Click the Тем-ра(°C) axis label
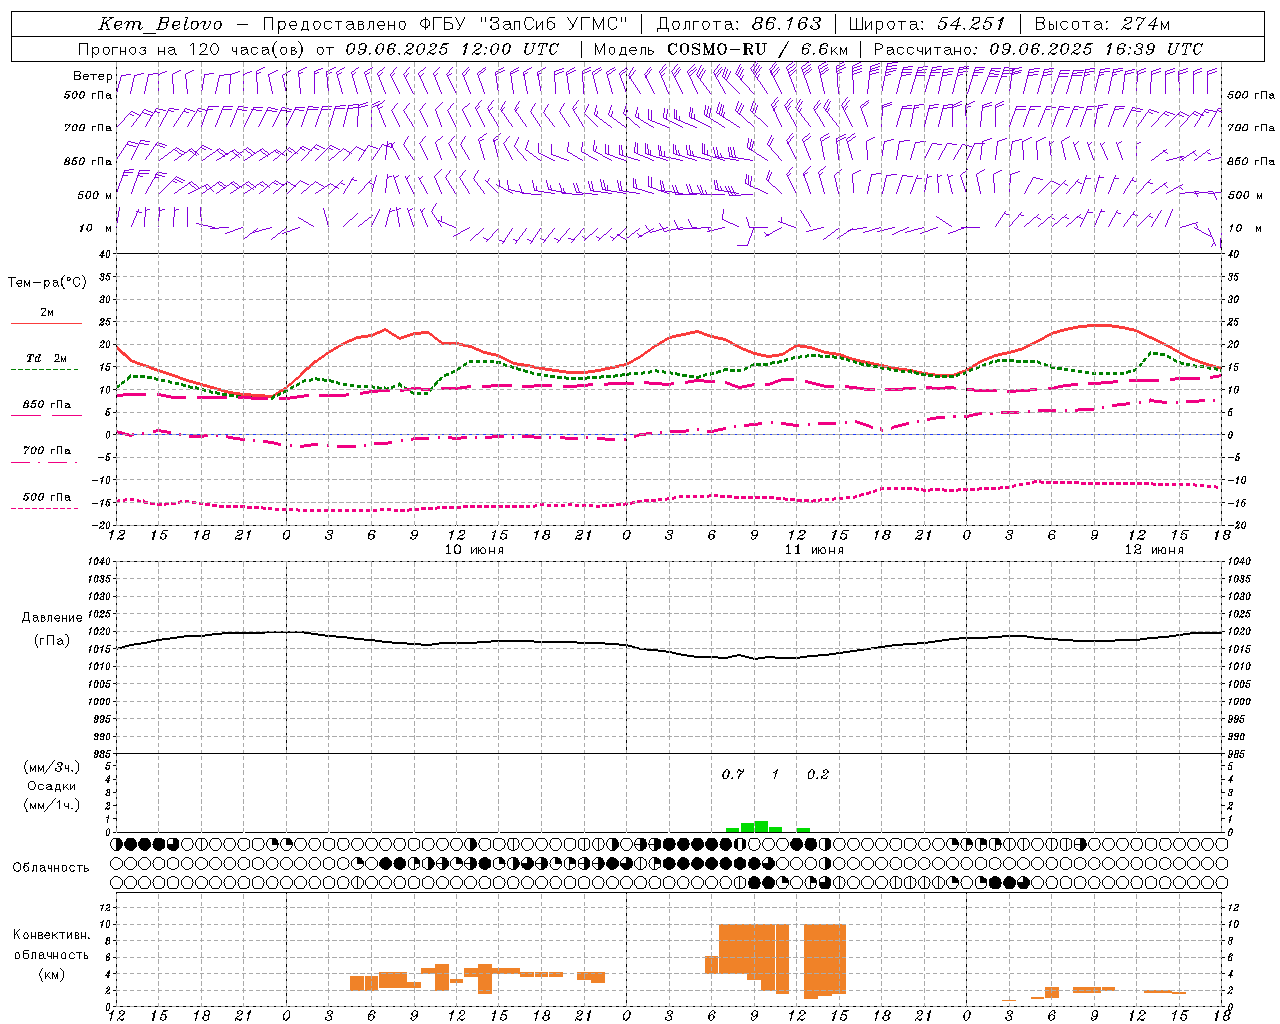This screenshot has height=1024, width=1280. pos(47,283)
